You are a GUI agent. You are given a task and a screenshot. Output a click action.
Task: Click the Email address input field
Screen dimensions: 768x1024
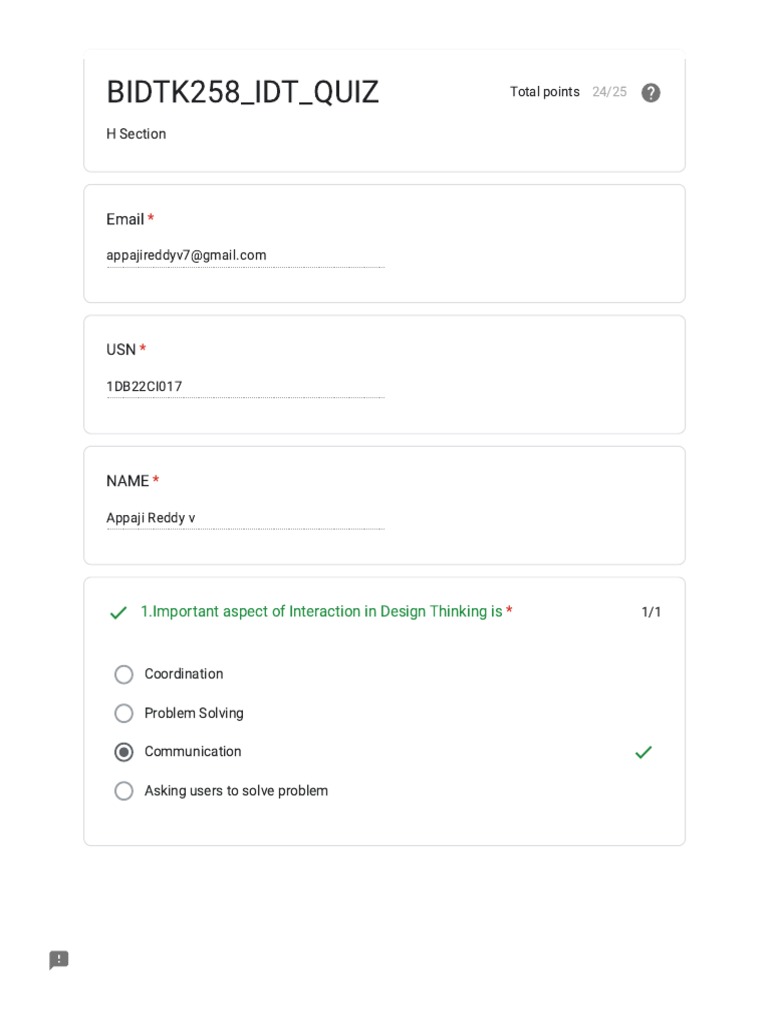pos(245,256)
